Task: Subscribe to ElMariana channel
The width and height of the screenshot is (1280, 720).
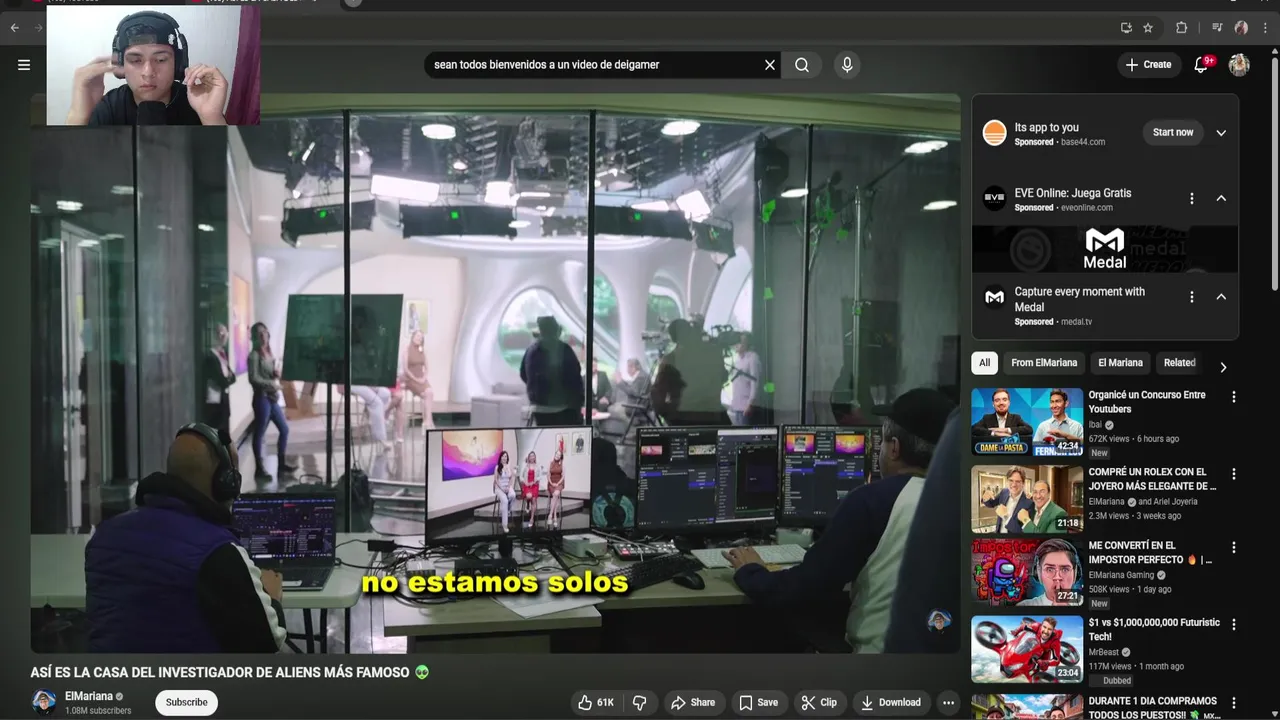Action: click(x=186, y=702)
